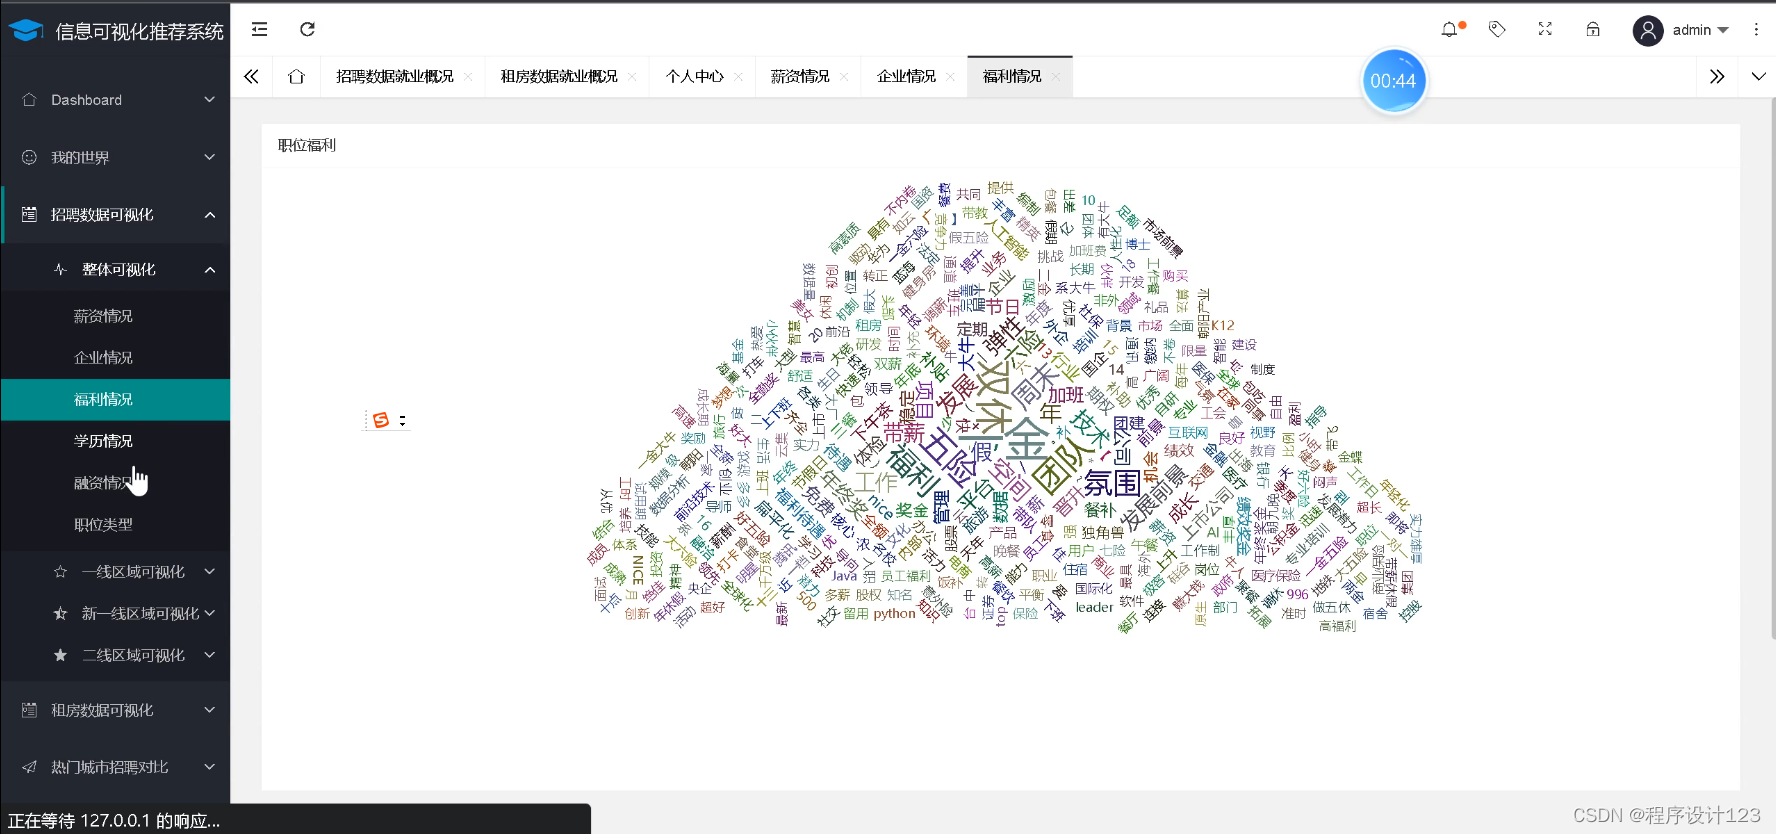Click the lock screen icon
1776x834 pixels.
click(x=1593, y=30)
